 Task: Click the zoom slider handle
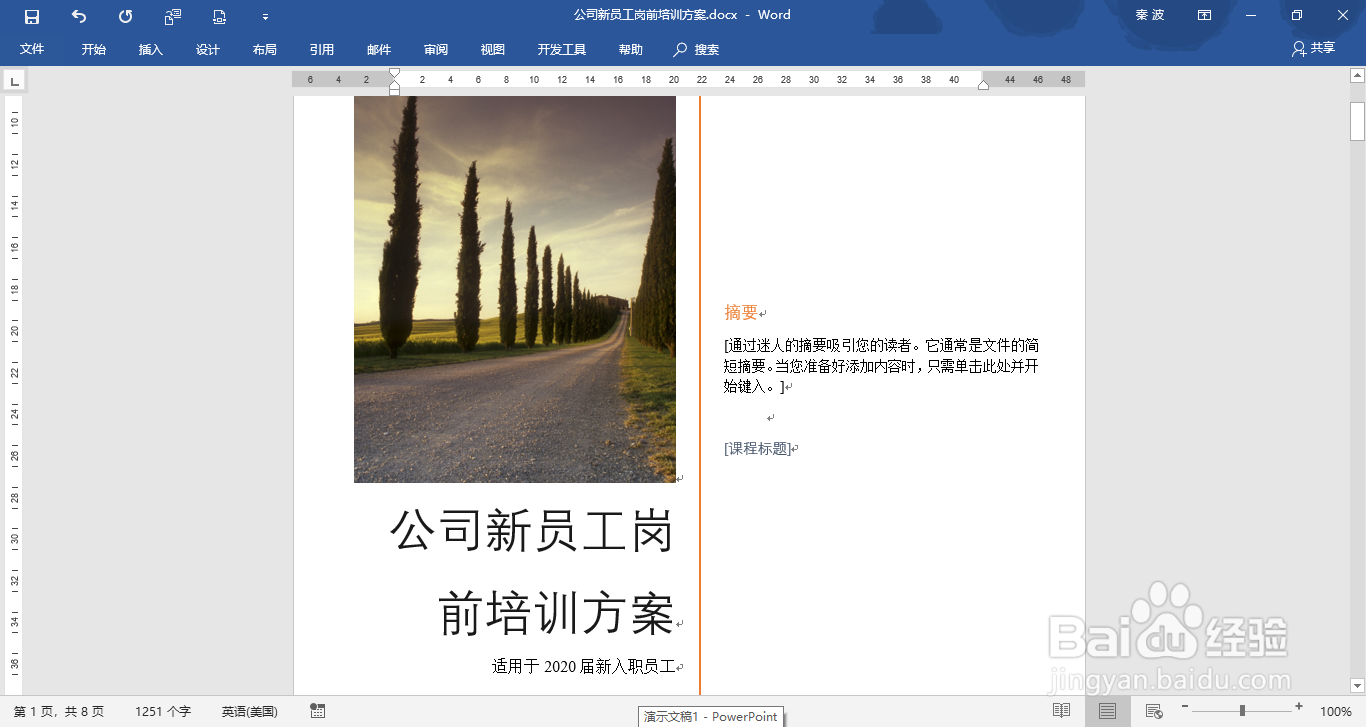pyautogui.click(x=1242, y=711)
